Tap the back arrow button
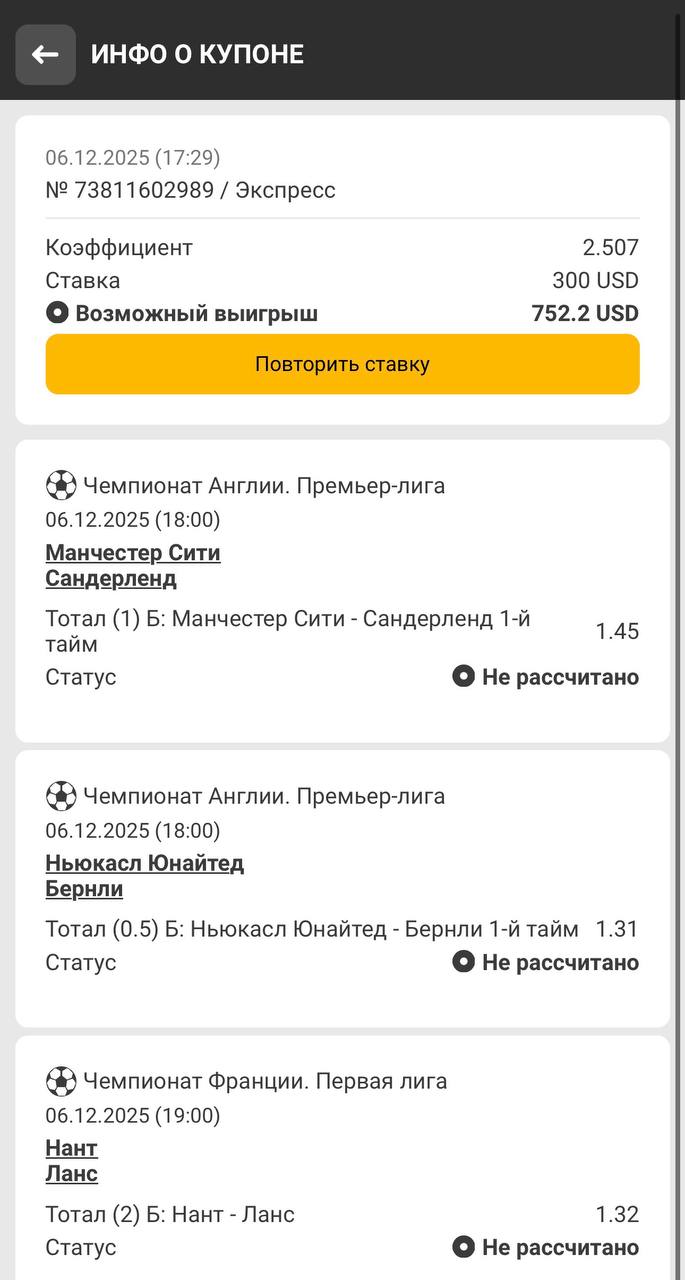This screenshot has width=685, height=1280. click(x=45, y=55)
